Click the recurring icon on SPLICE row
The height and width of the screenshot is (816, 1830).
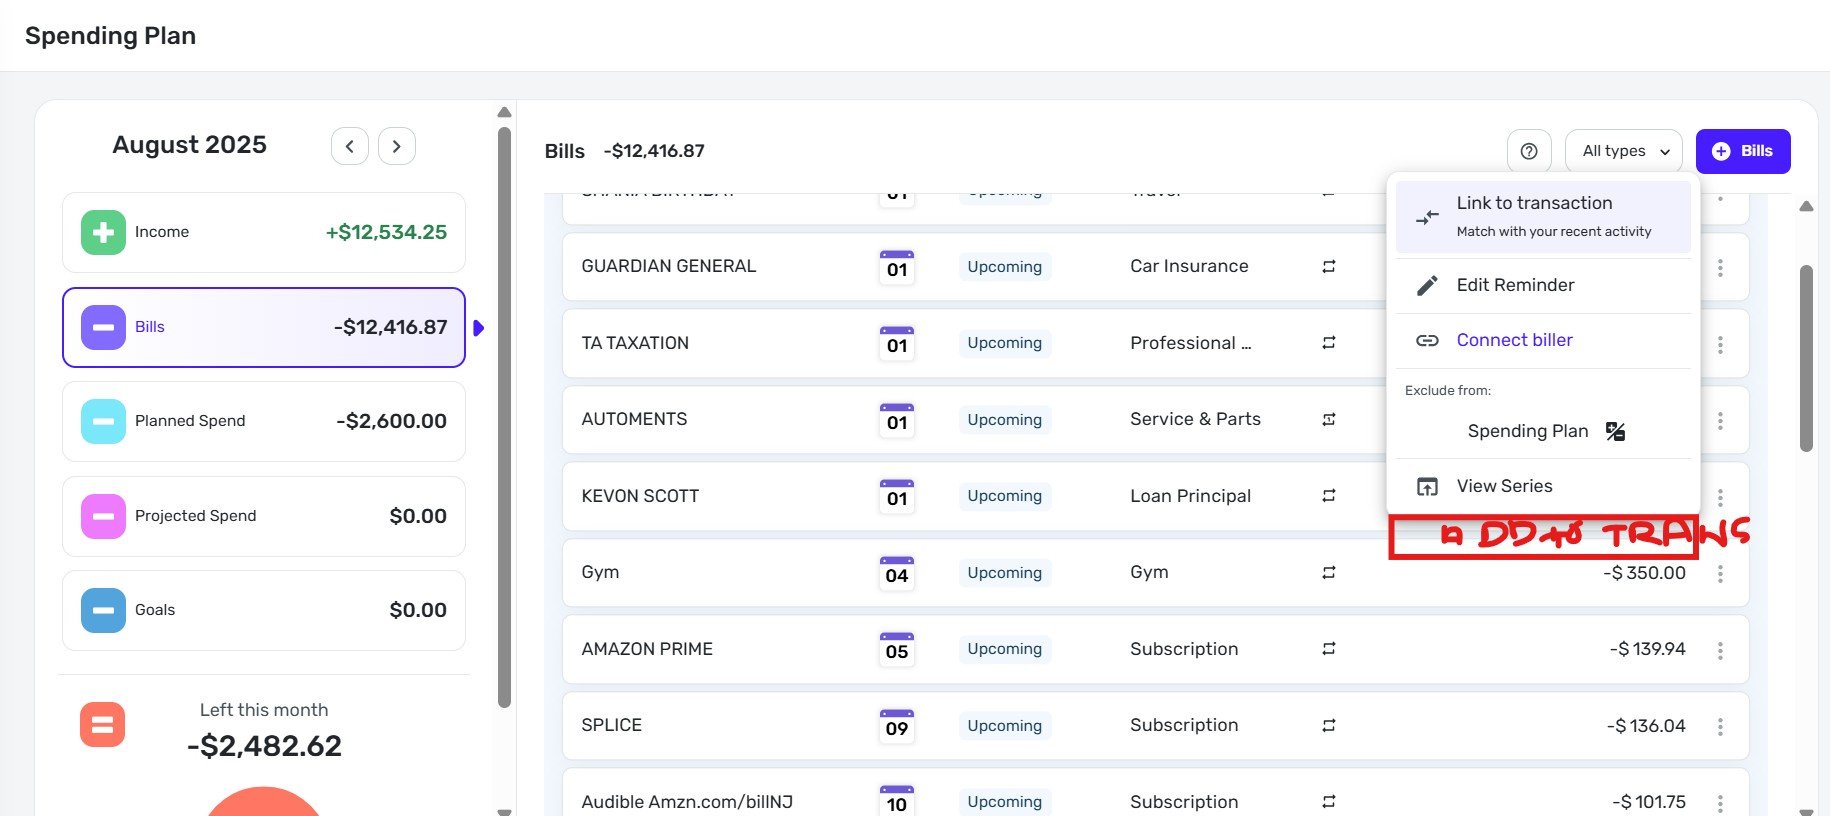1329,726
